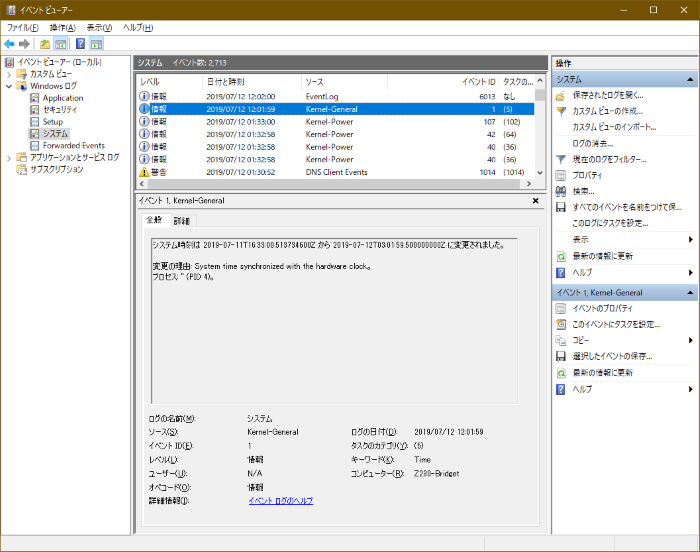The image size is (700, 552).
Task: Click scroll down arrow of event list
Action: (540, 172)
